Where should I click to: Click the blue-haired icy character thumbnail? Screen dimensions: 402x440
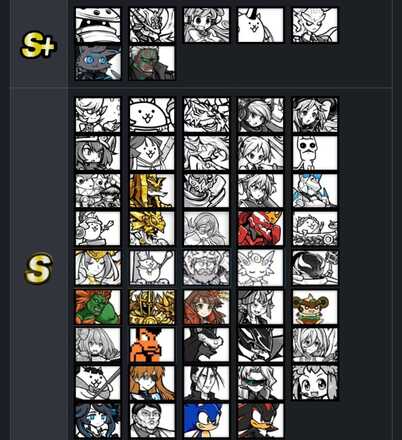[315, 191]
